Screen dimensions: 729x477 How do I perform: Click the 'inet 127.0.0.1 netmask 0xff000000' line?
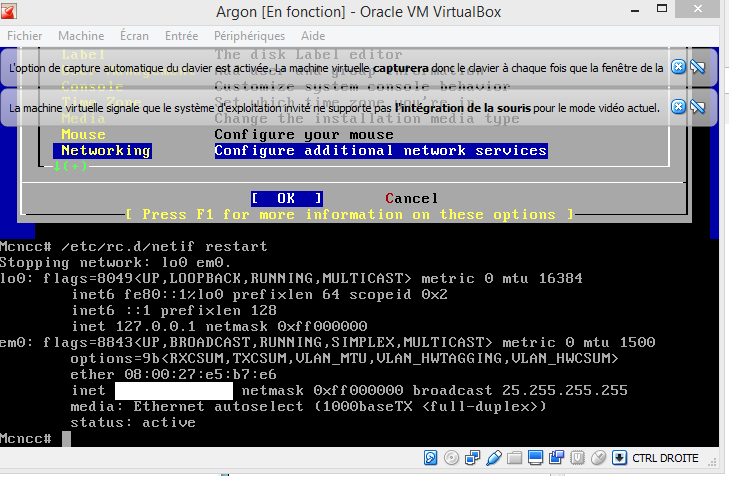(x=219, y=326)
